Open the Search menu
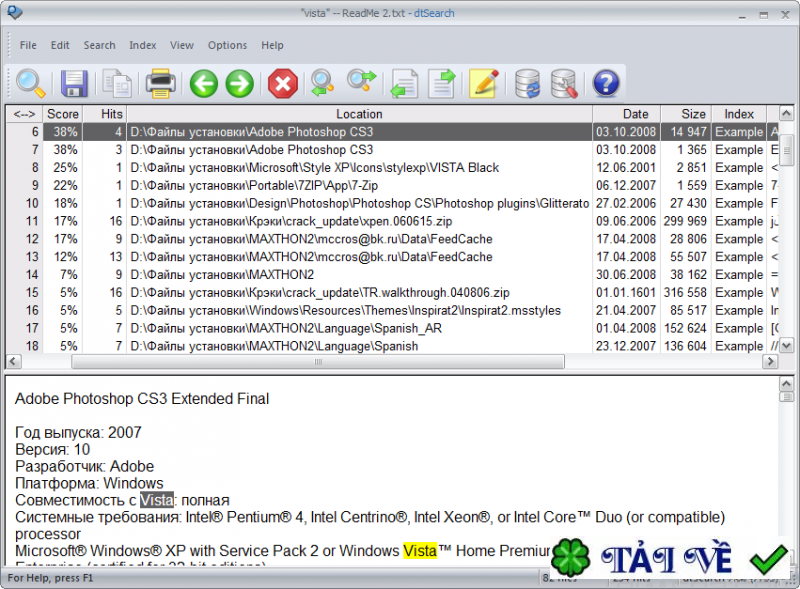This screenshot has height=589, width=800. tap(99, 45)
